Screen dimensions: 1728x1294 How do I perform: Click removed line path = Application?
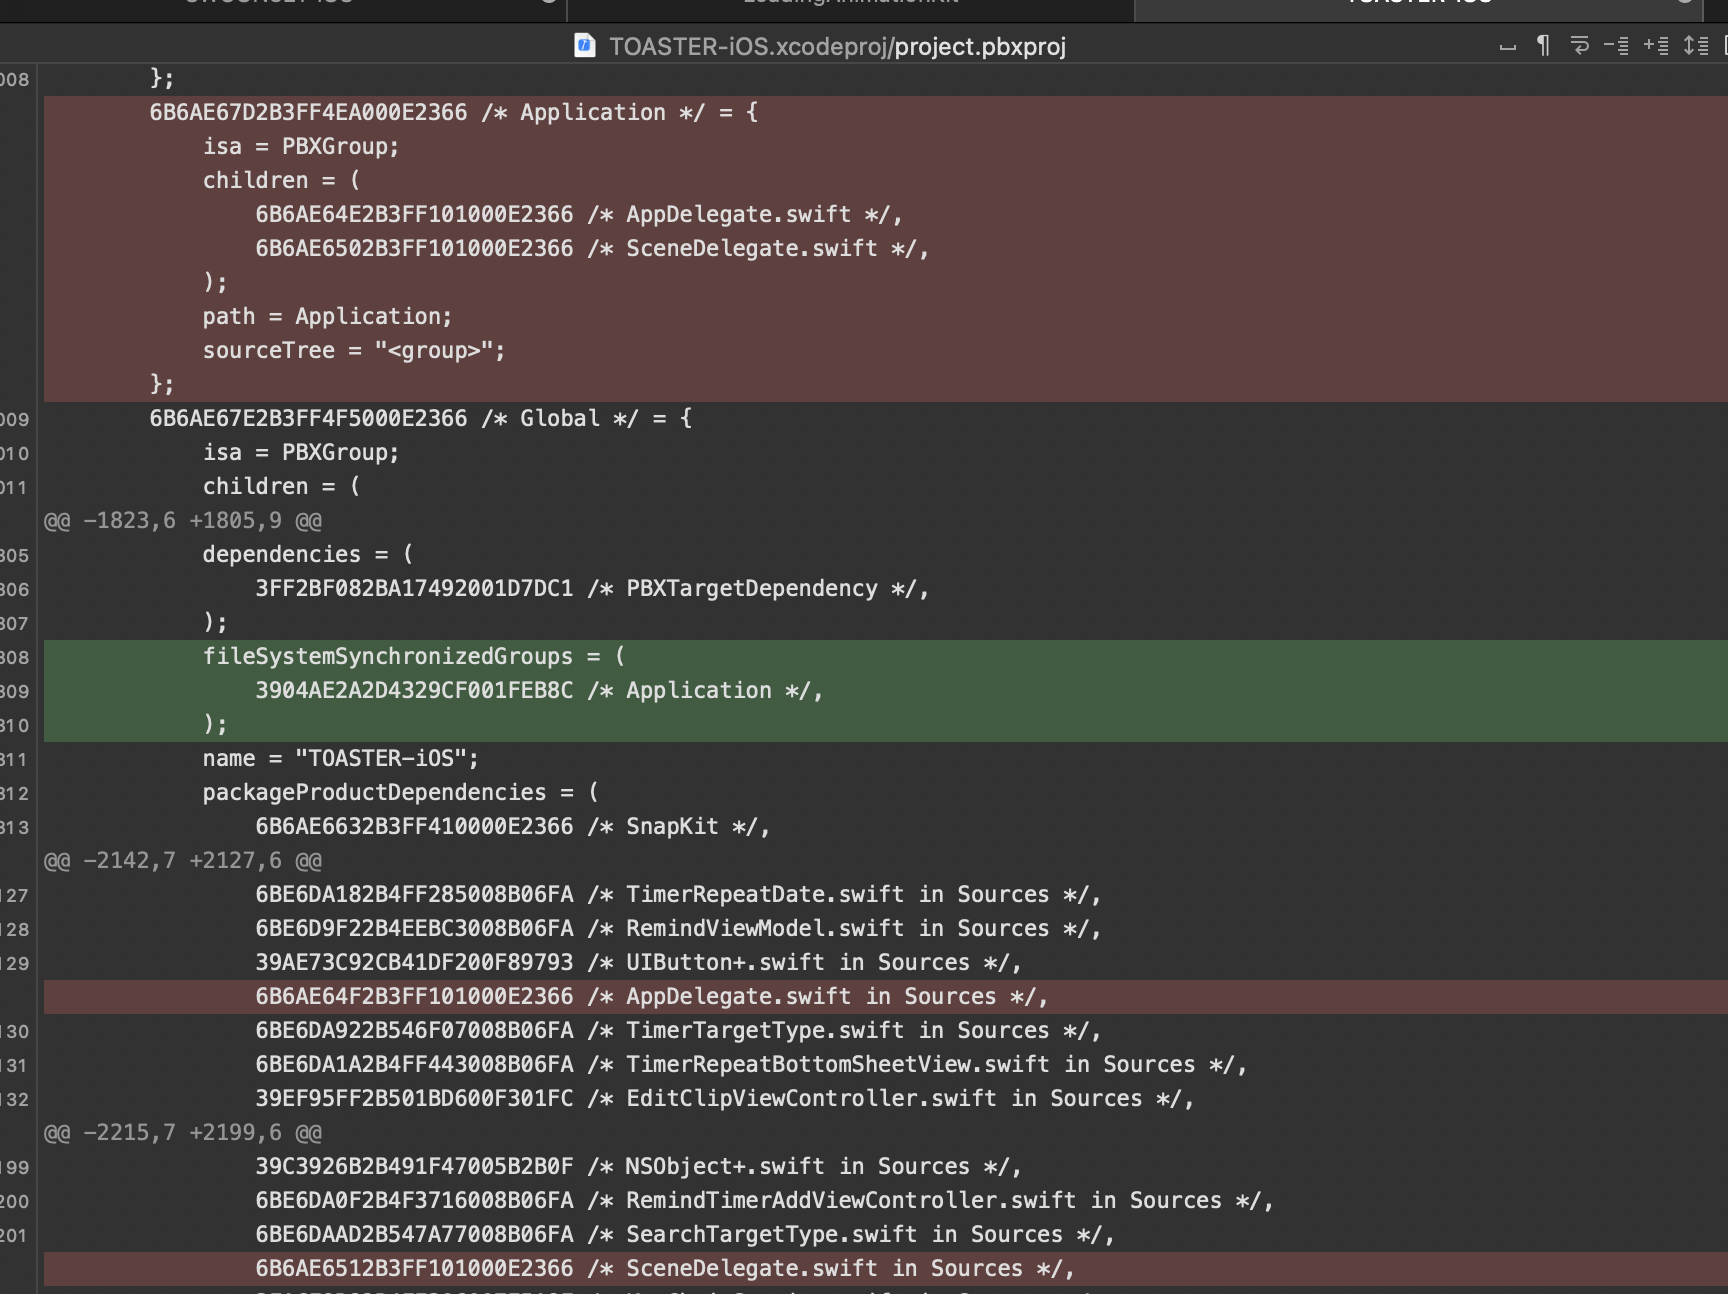[x=886, y=317]
